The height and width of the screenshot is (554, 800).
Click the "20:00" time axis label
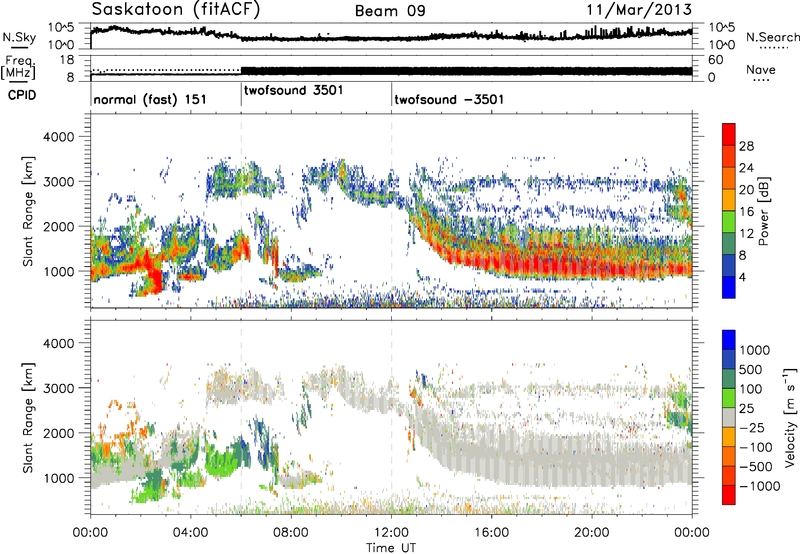pyautogui.click(x=591, y=533)
